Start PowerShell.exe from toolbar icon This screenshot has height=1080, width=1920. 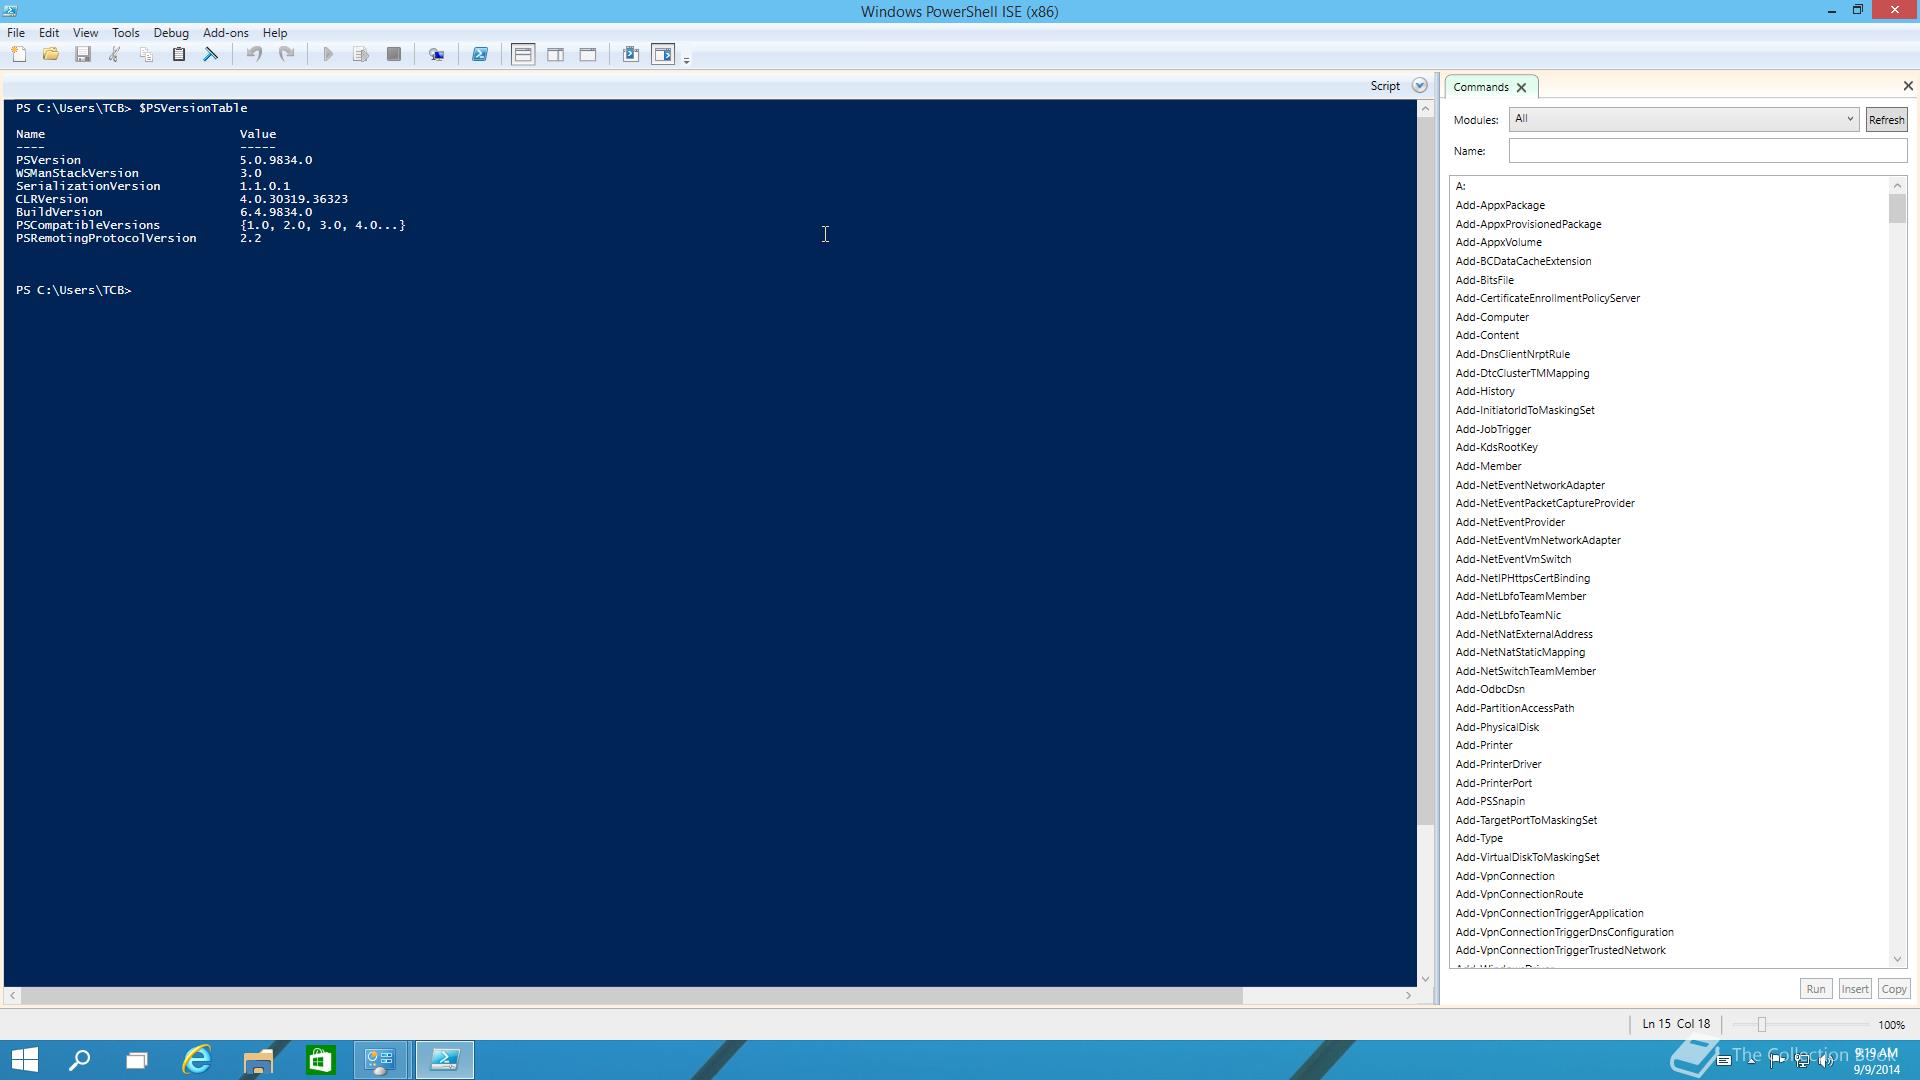[x=480, y=55]
